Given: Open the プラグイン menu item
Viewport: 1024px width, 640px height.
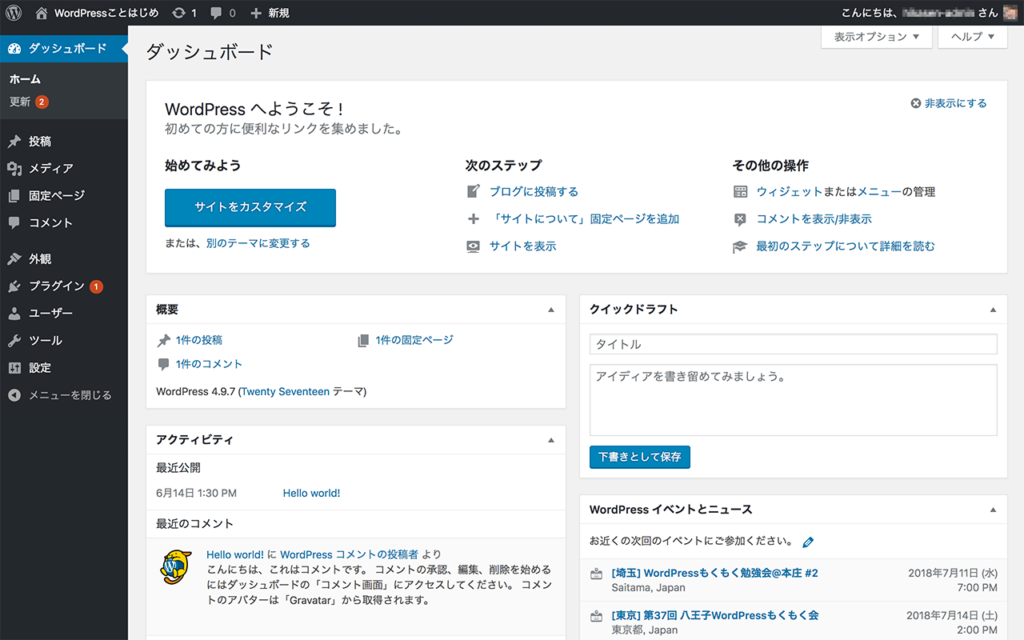Looking at the screenshot, I should (64, 286).
